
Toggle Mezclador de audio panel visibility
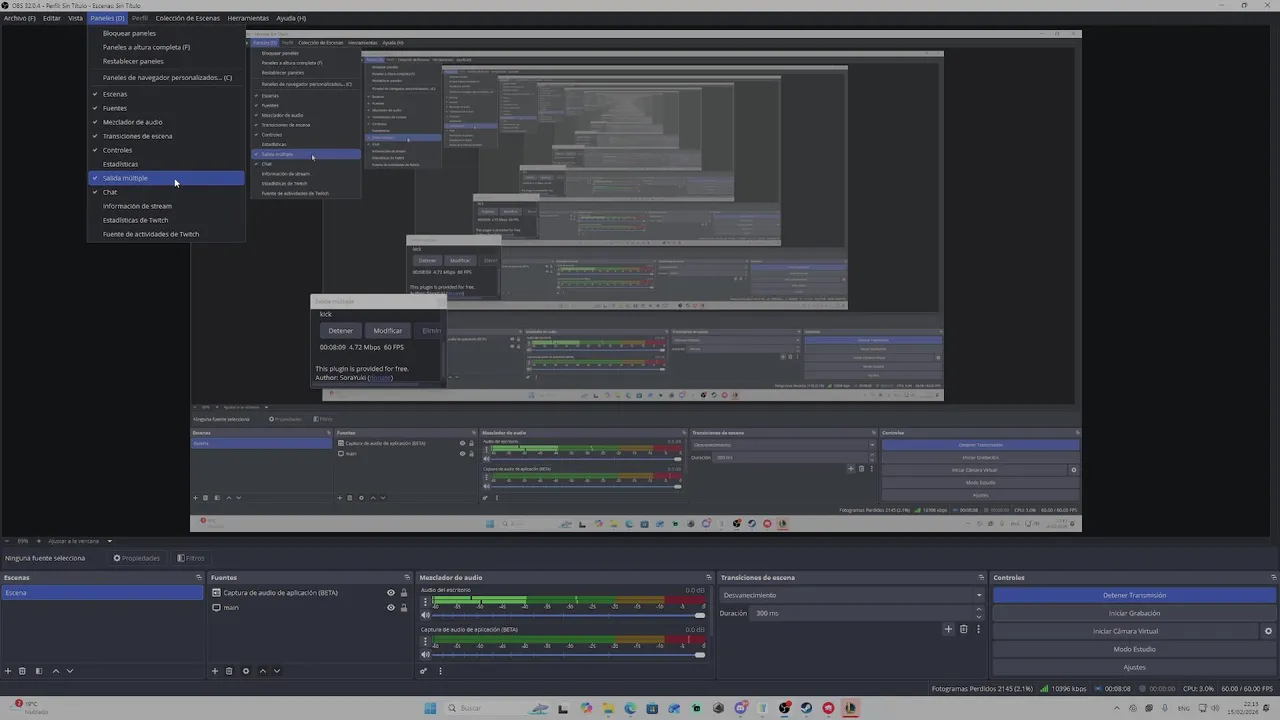coord(166,122)
